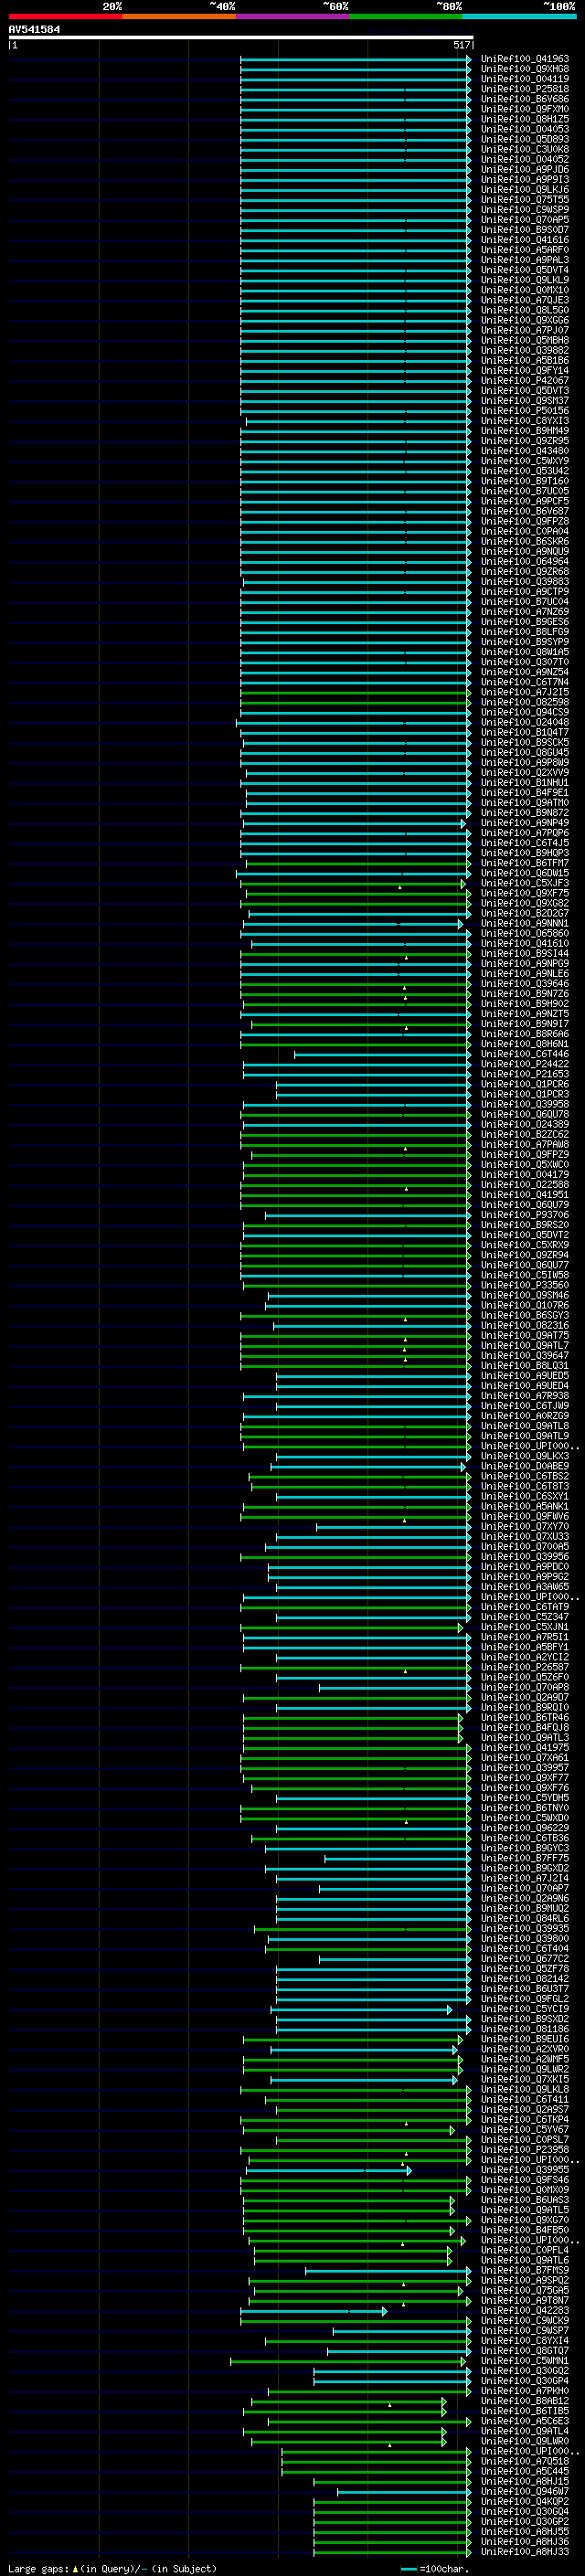Open hit UniRef100_O04119

point(525,79)
